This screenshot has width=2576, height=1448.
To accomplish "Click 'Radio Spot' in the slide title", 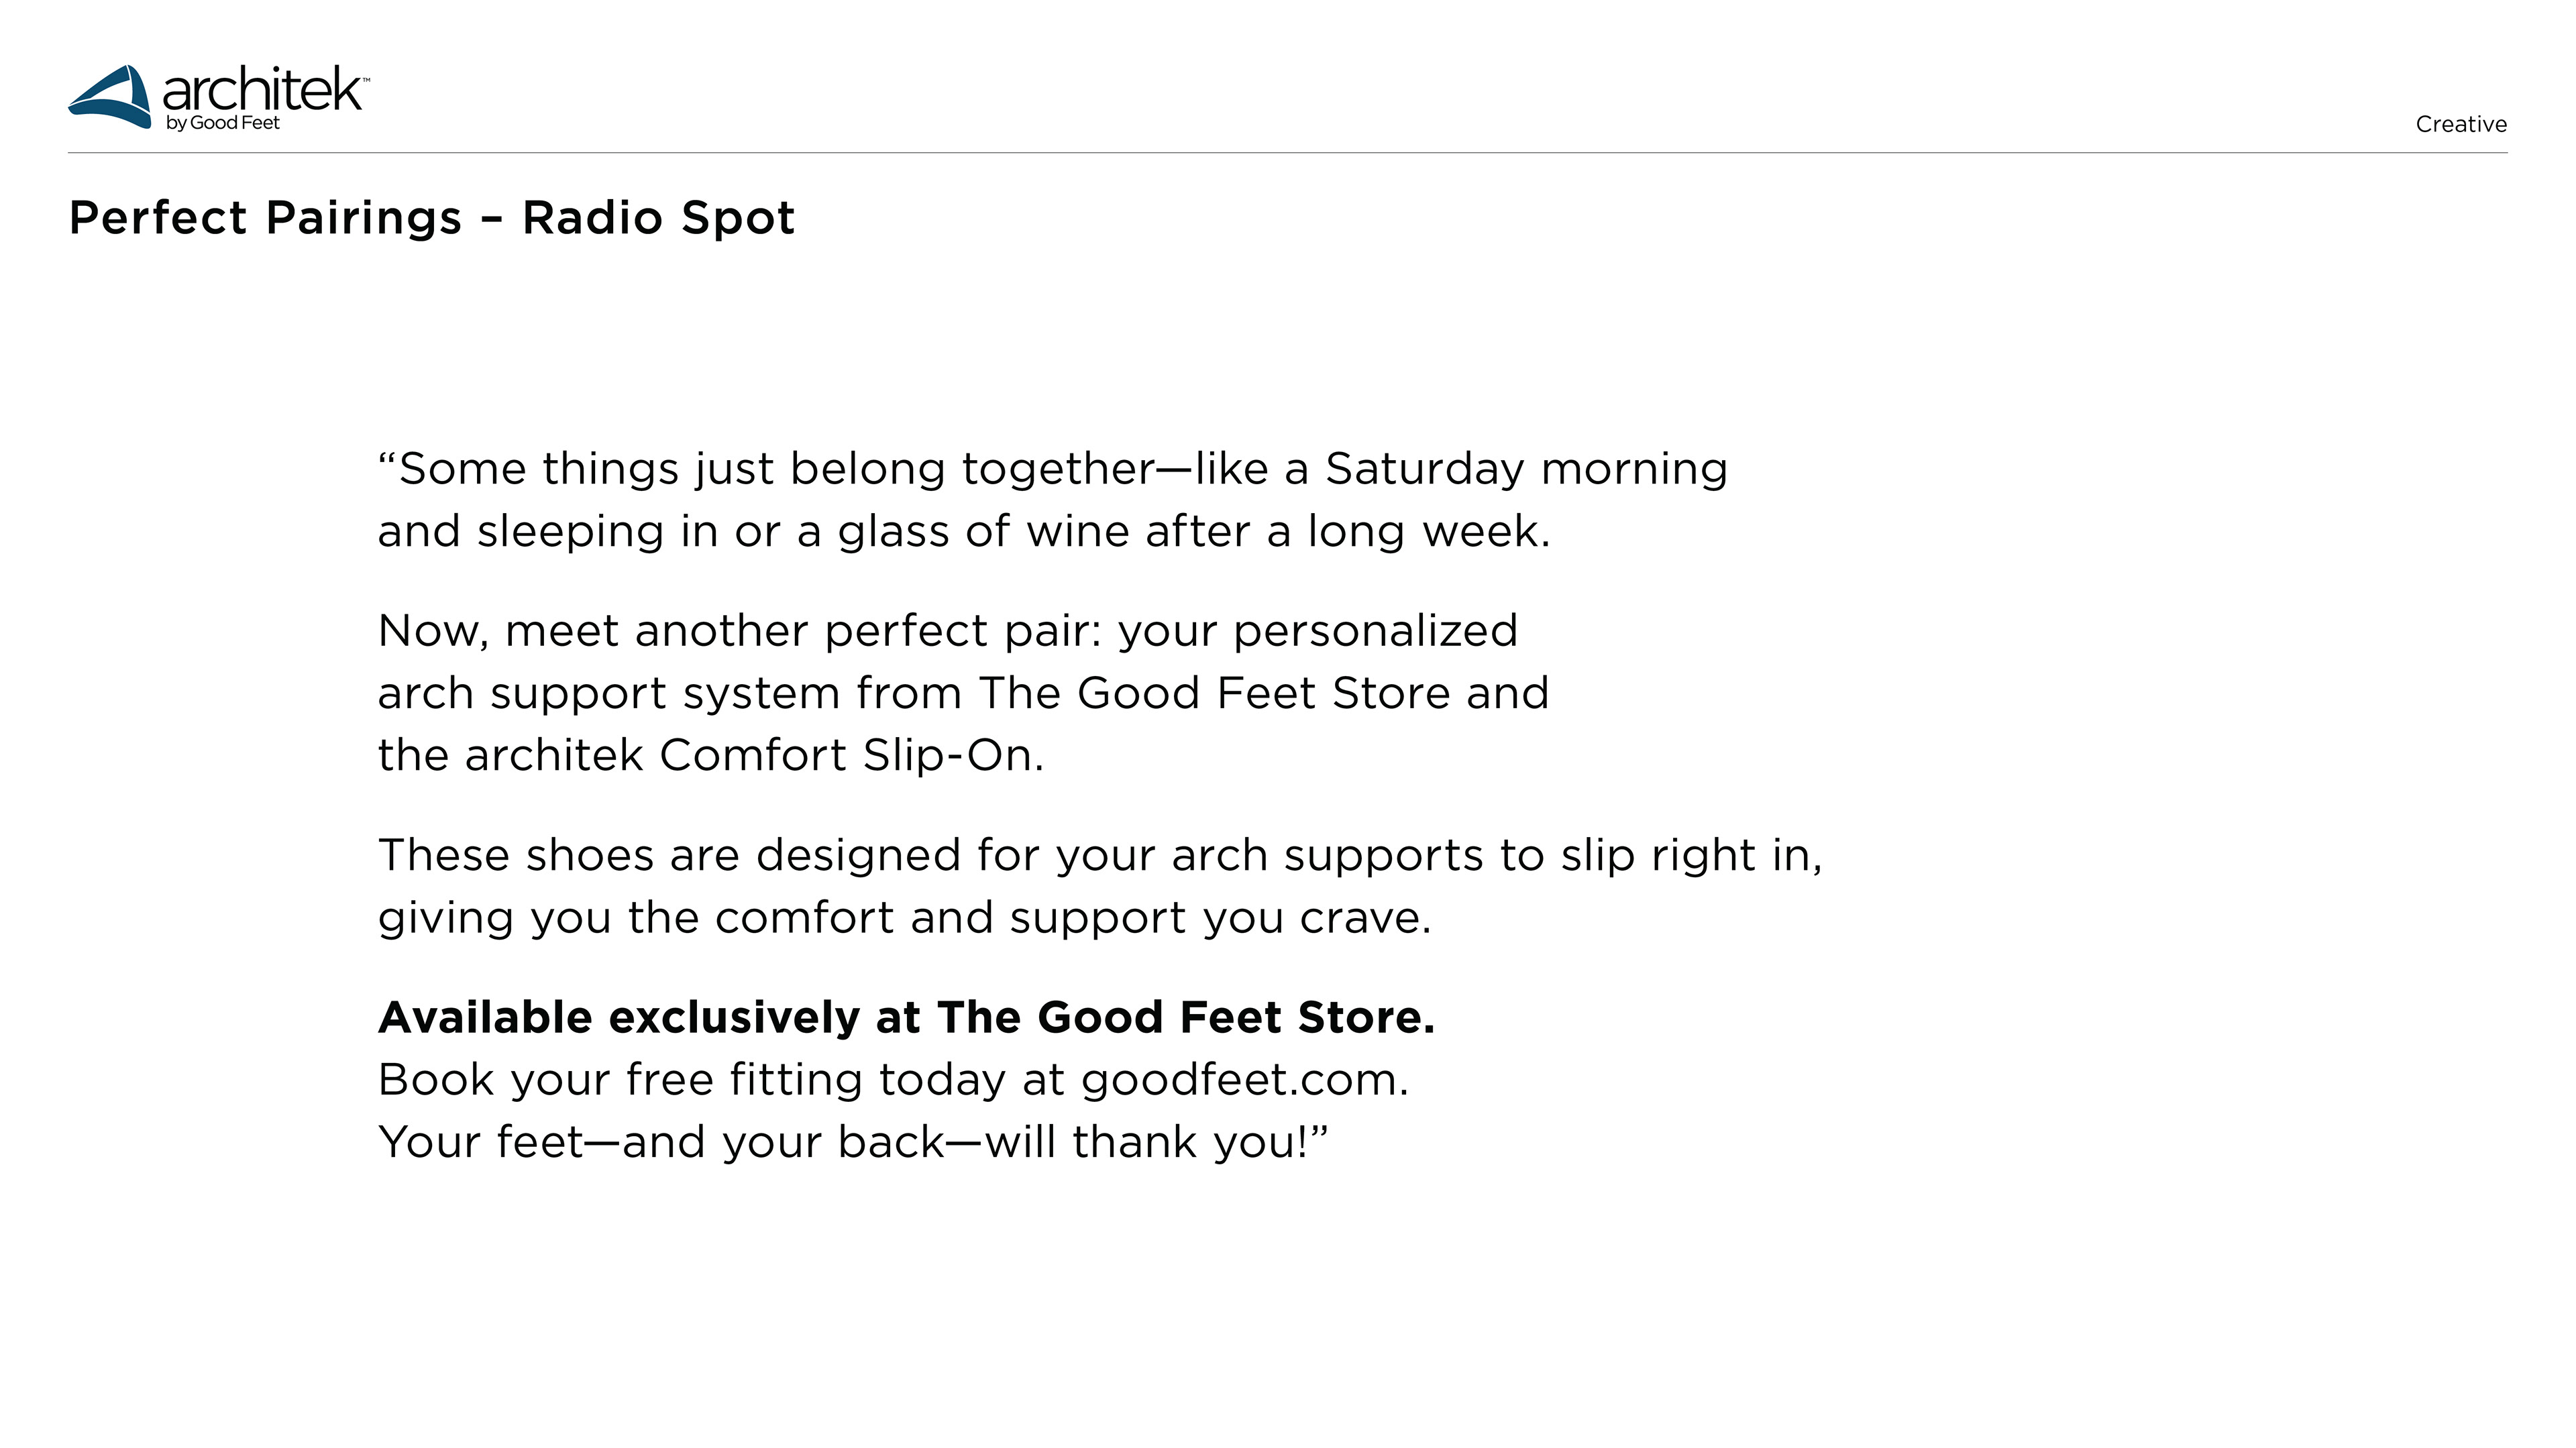I will point(658,217).
